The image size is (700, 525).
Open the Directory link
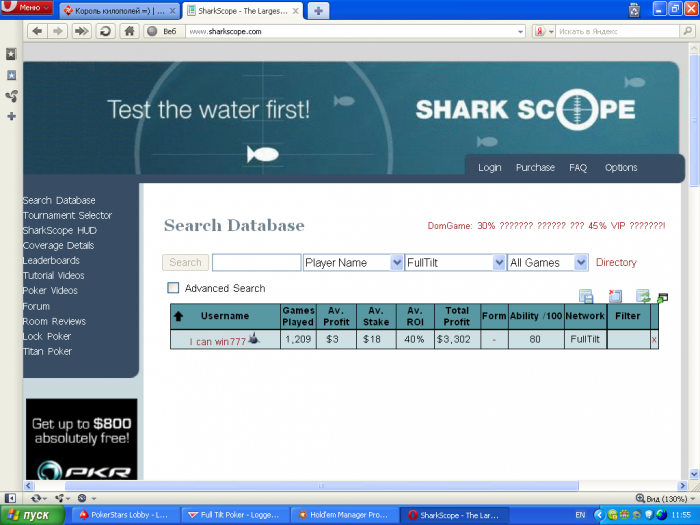click(616, 262)
